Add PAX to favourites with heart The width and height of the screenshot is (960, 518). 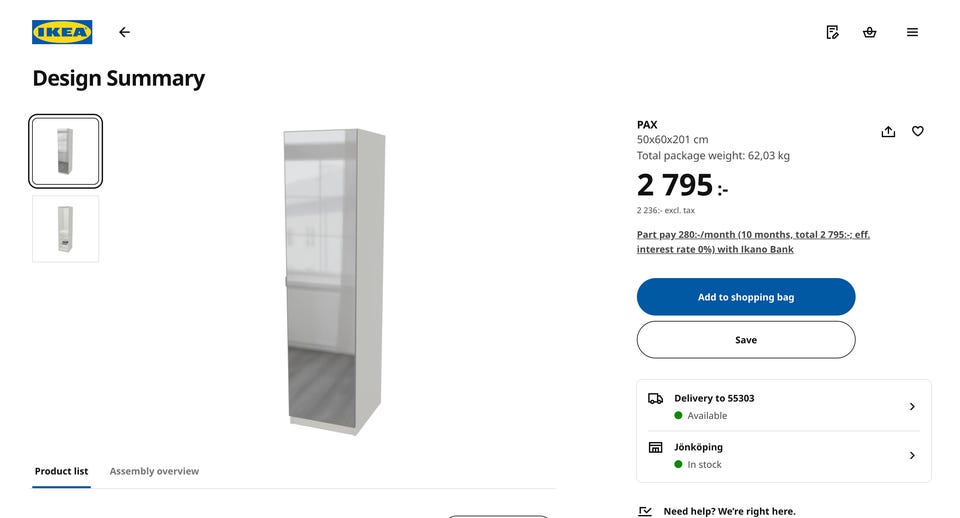pos(918,131)
